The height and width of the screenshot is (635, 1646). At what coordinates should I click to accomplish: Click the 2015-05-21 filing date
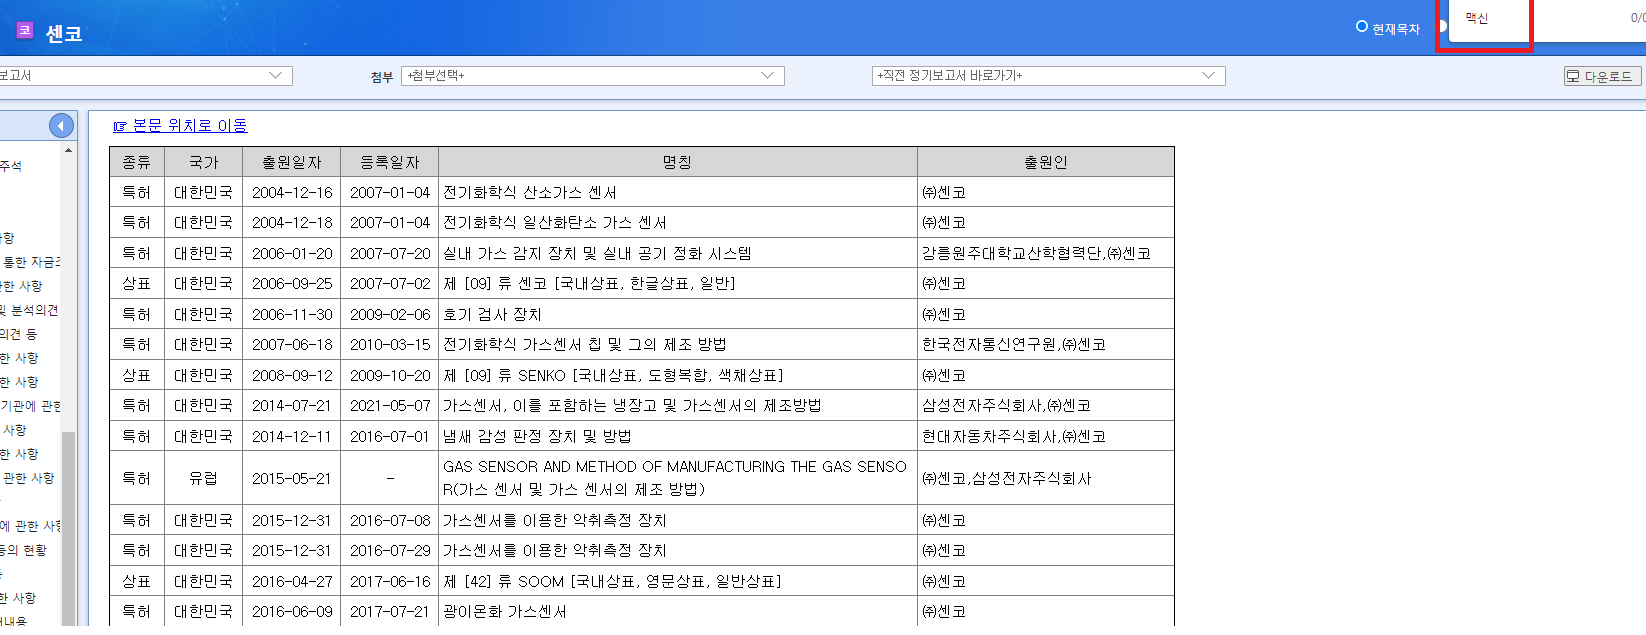[x=292, y=478]
